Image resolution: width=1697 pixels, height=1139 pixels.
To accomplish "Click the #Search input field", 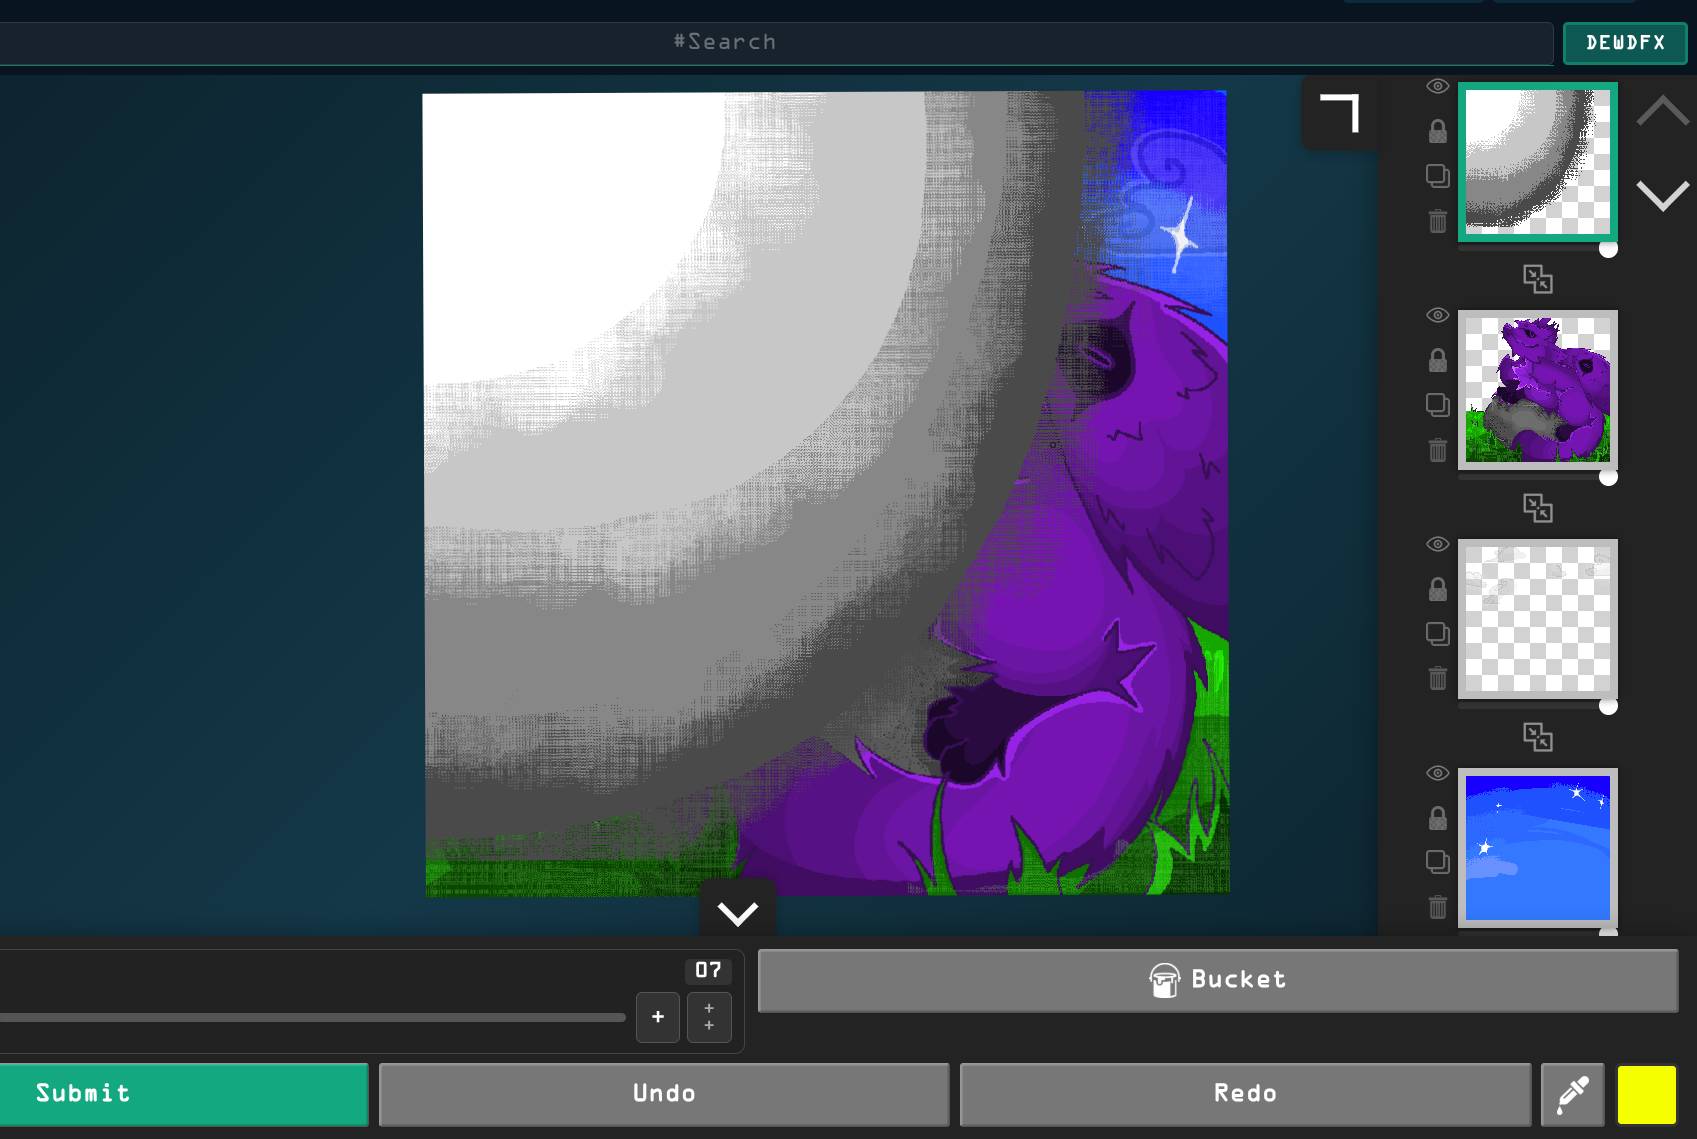I will [x=776, y=43].
